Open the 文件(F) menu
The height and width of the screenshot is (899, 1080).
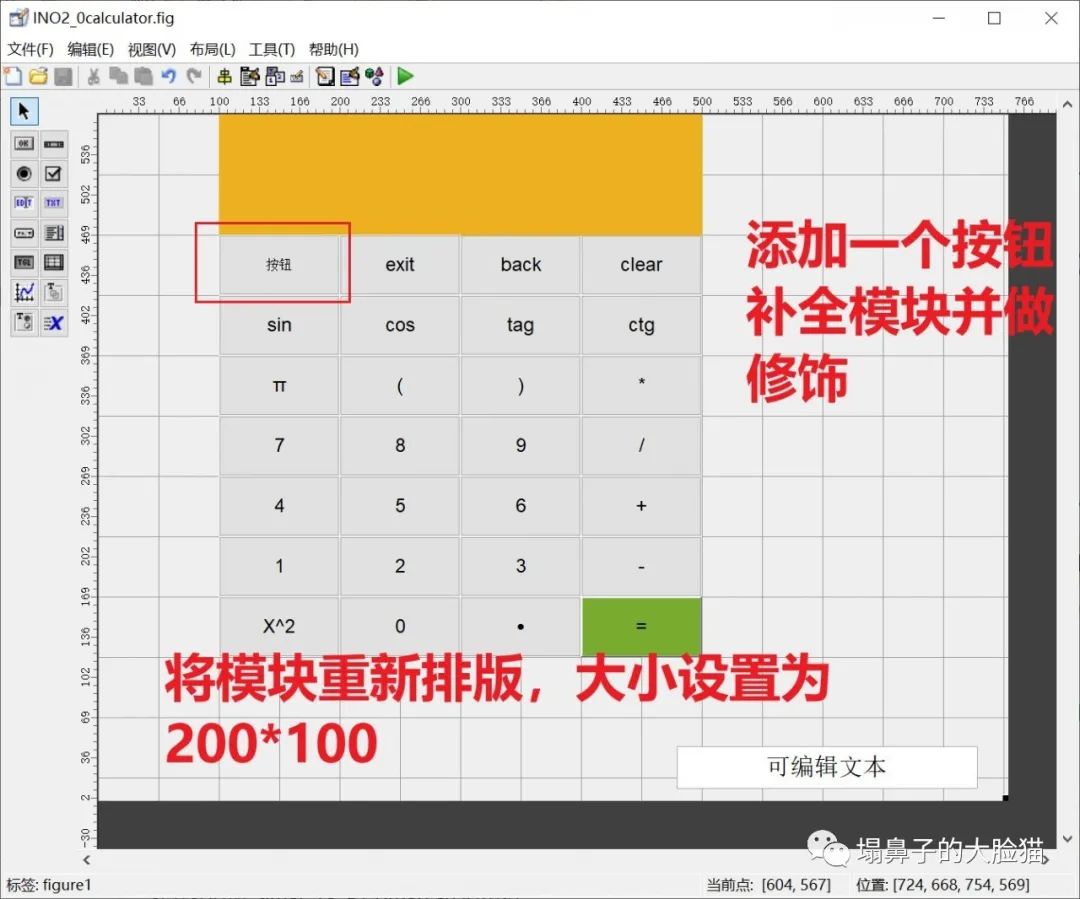click(31, 49)
